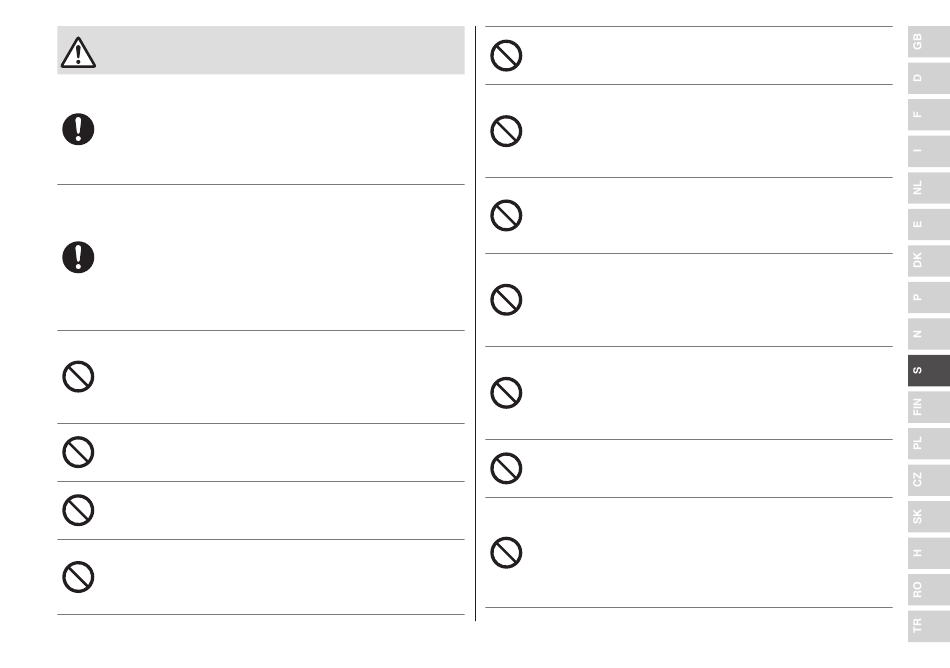Click the first prohibition icon below the exclamation icons
This screenshot has height=668, width=950.
[78, 377]
